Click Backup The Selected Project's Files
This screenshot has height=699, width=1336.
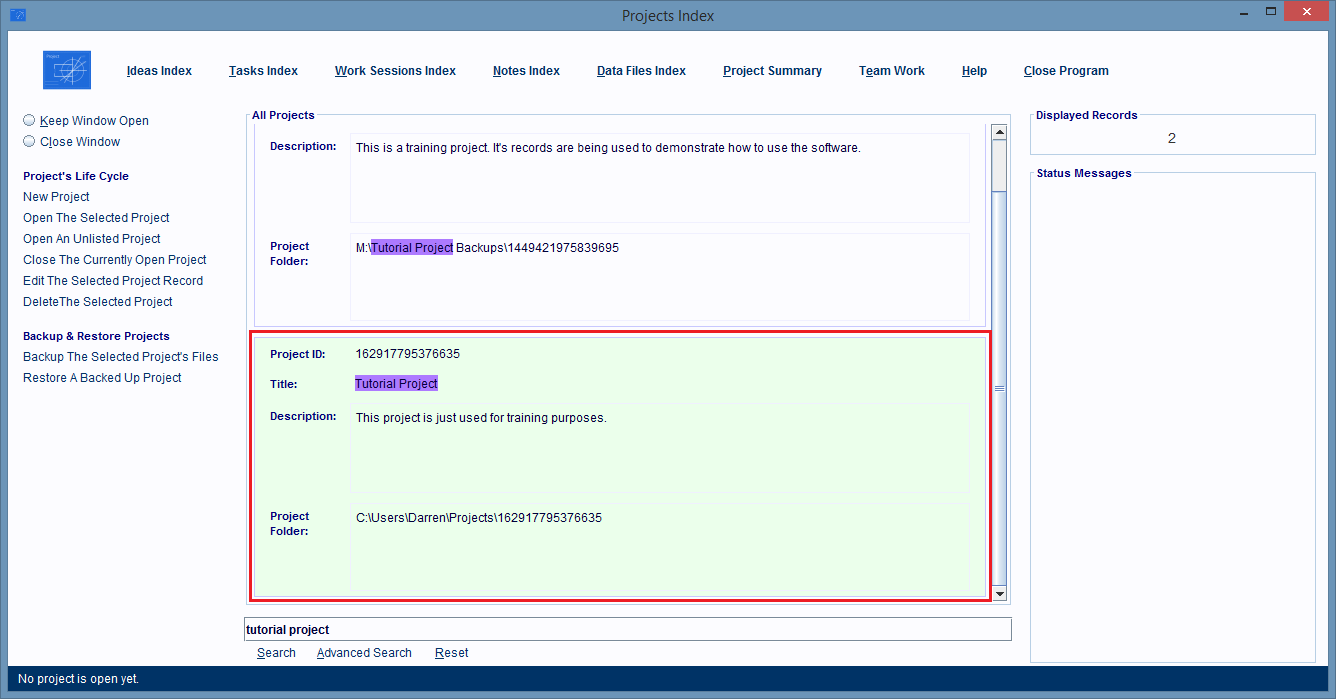coord(120,357)
